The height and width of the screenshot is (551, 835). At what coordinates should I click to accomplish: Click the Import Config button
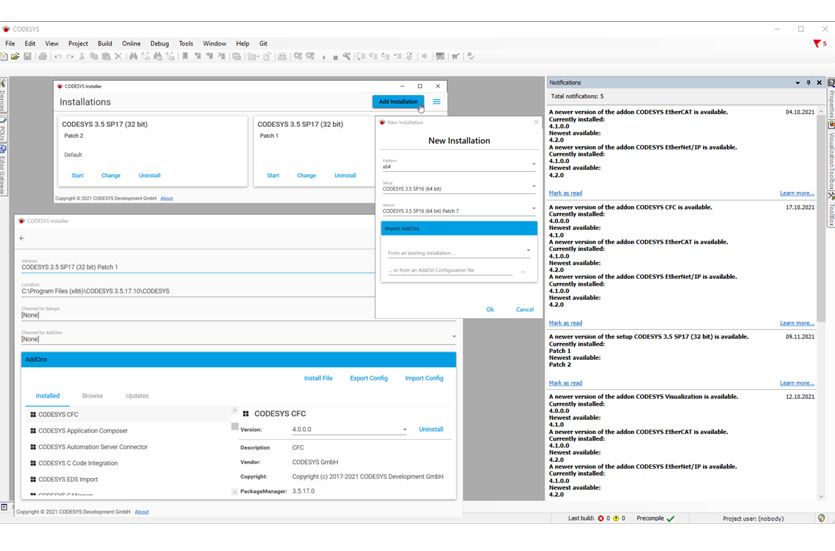coord(424,379)
